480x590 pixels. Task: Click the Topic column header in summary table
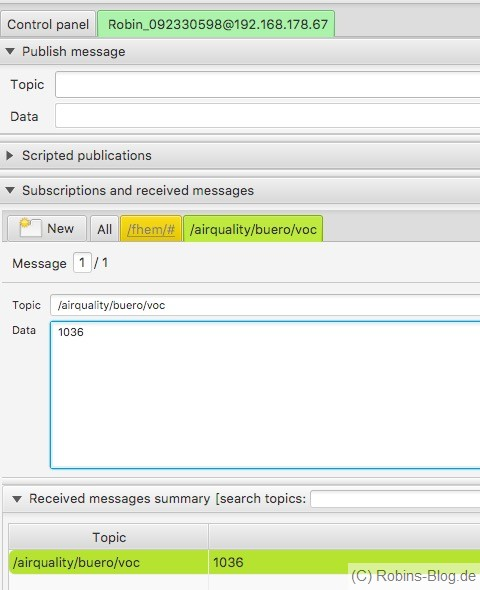point(109,537)
